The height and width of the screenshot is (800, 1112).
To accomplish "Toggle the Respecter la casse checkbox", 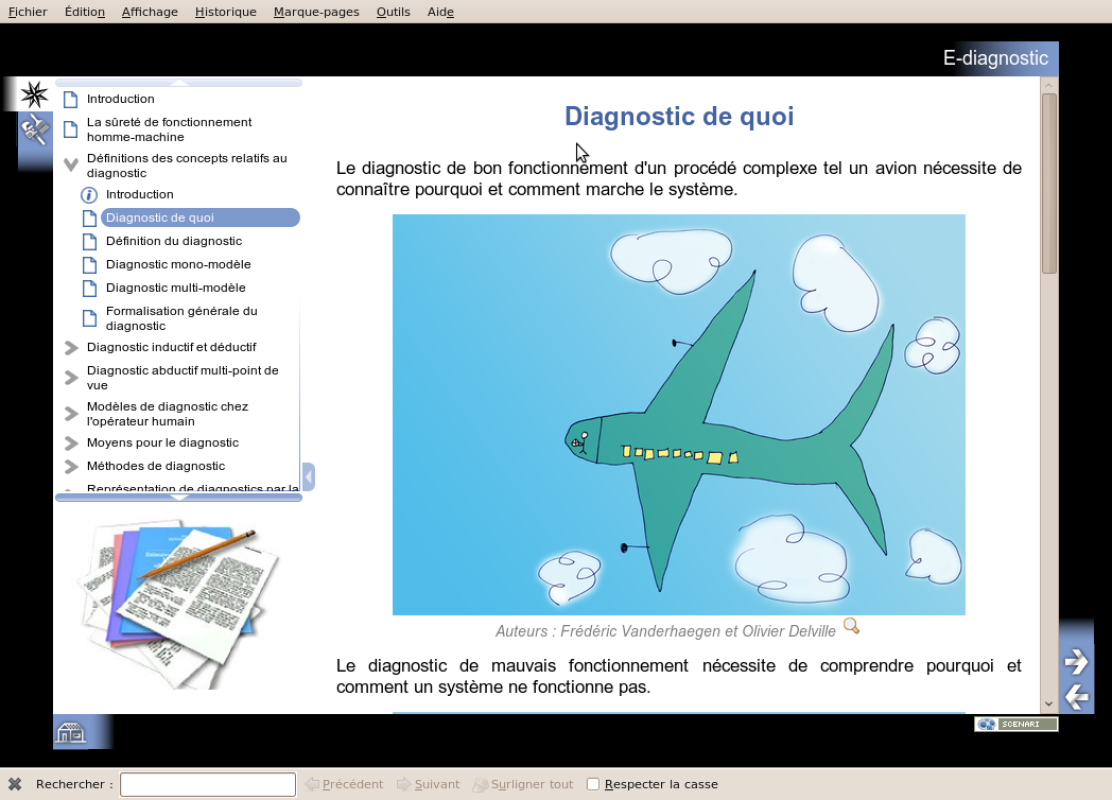I will 593,784.
